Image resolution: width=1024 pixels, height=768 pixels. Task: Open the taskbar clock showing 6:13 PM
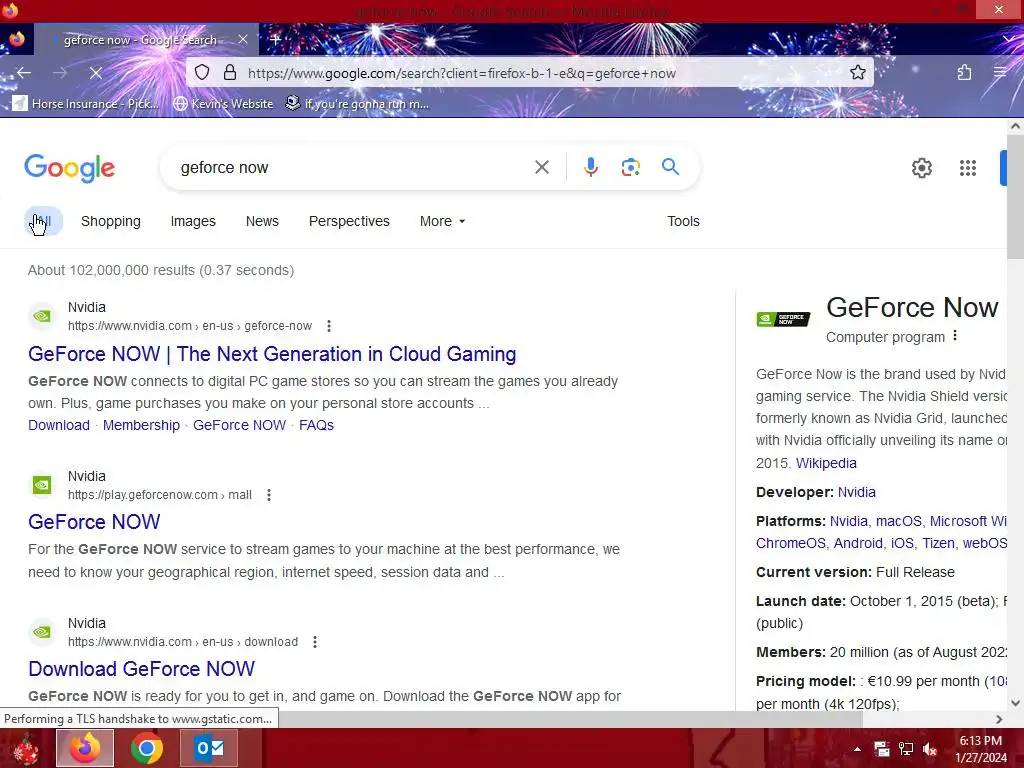click(x=980, y=748)
